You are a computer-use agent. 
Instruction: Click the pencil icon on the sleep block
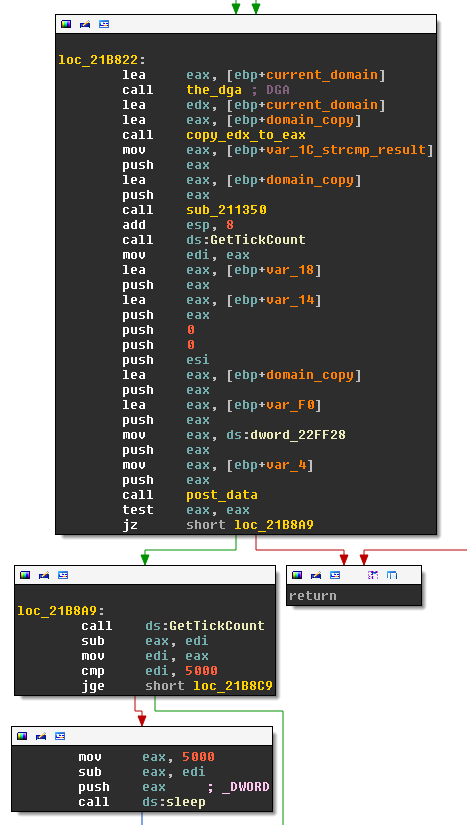click(x=41, y=736)
